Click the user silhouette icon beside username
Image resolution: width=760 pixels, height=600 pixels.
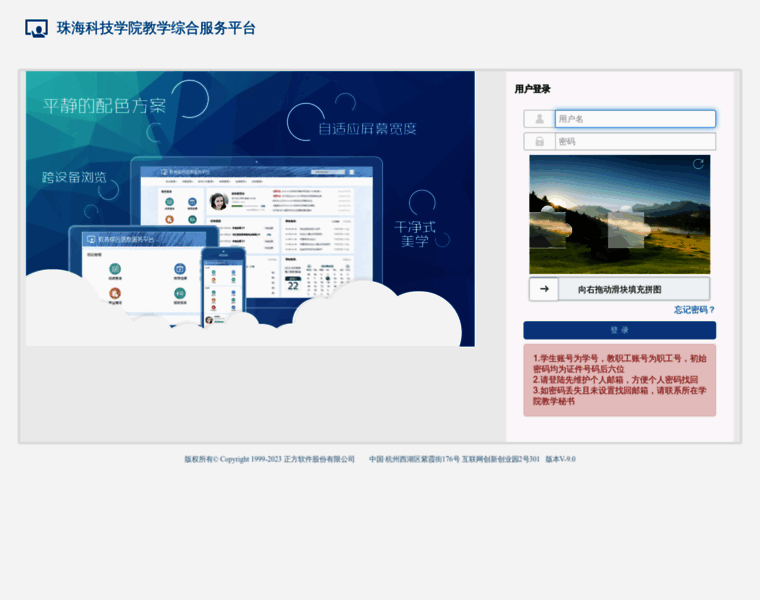coord(539,119)
